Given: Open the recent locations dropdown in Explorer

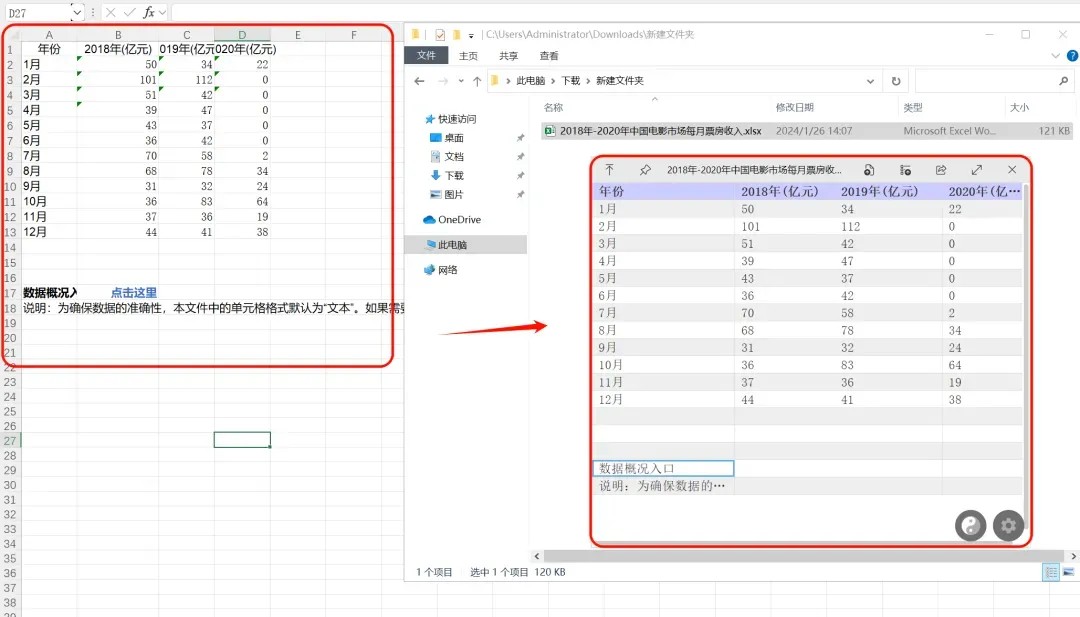Looking at the screenshot, I should [461, 81].
